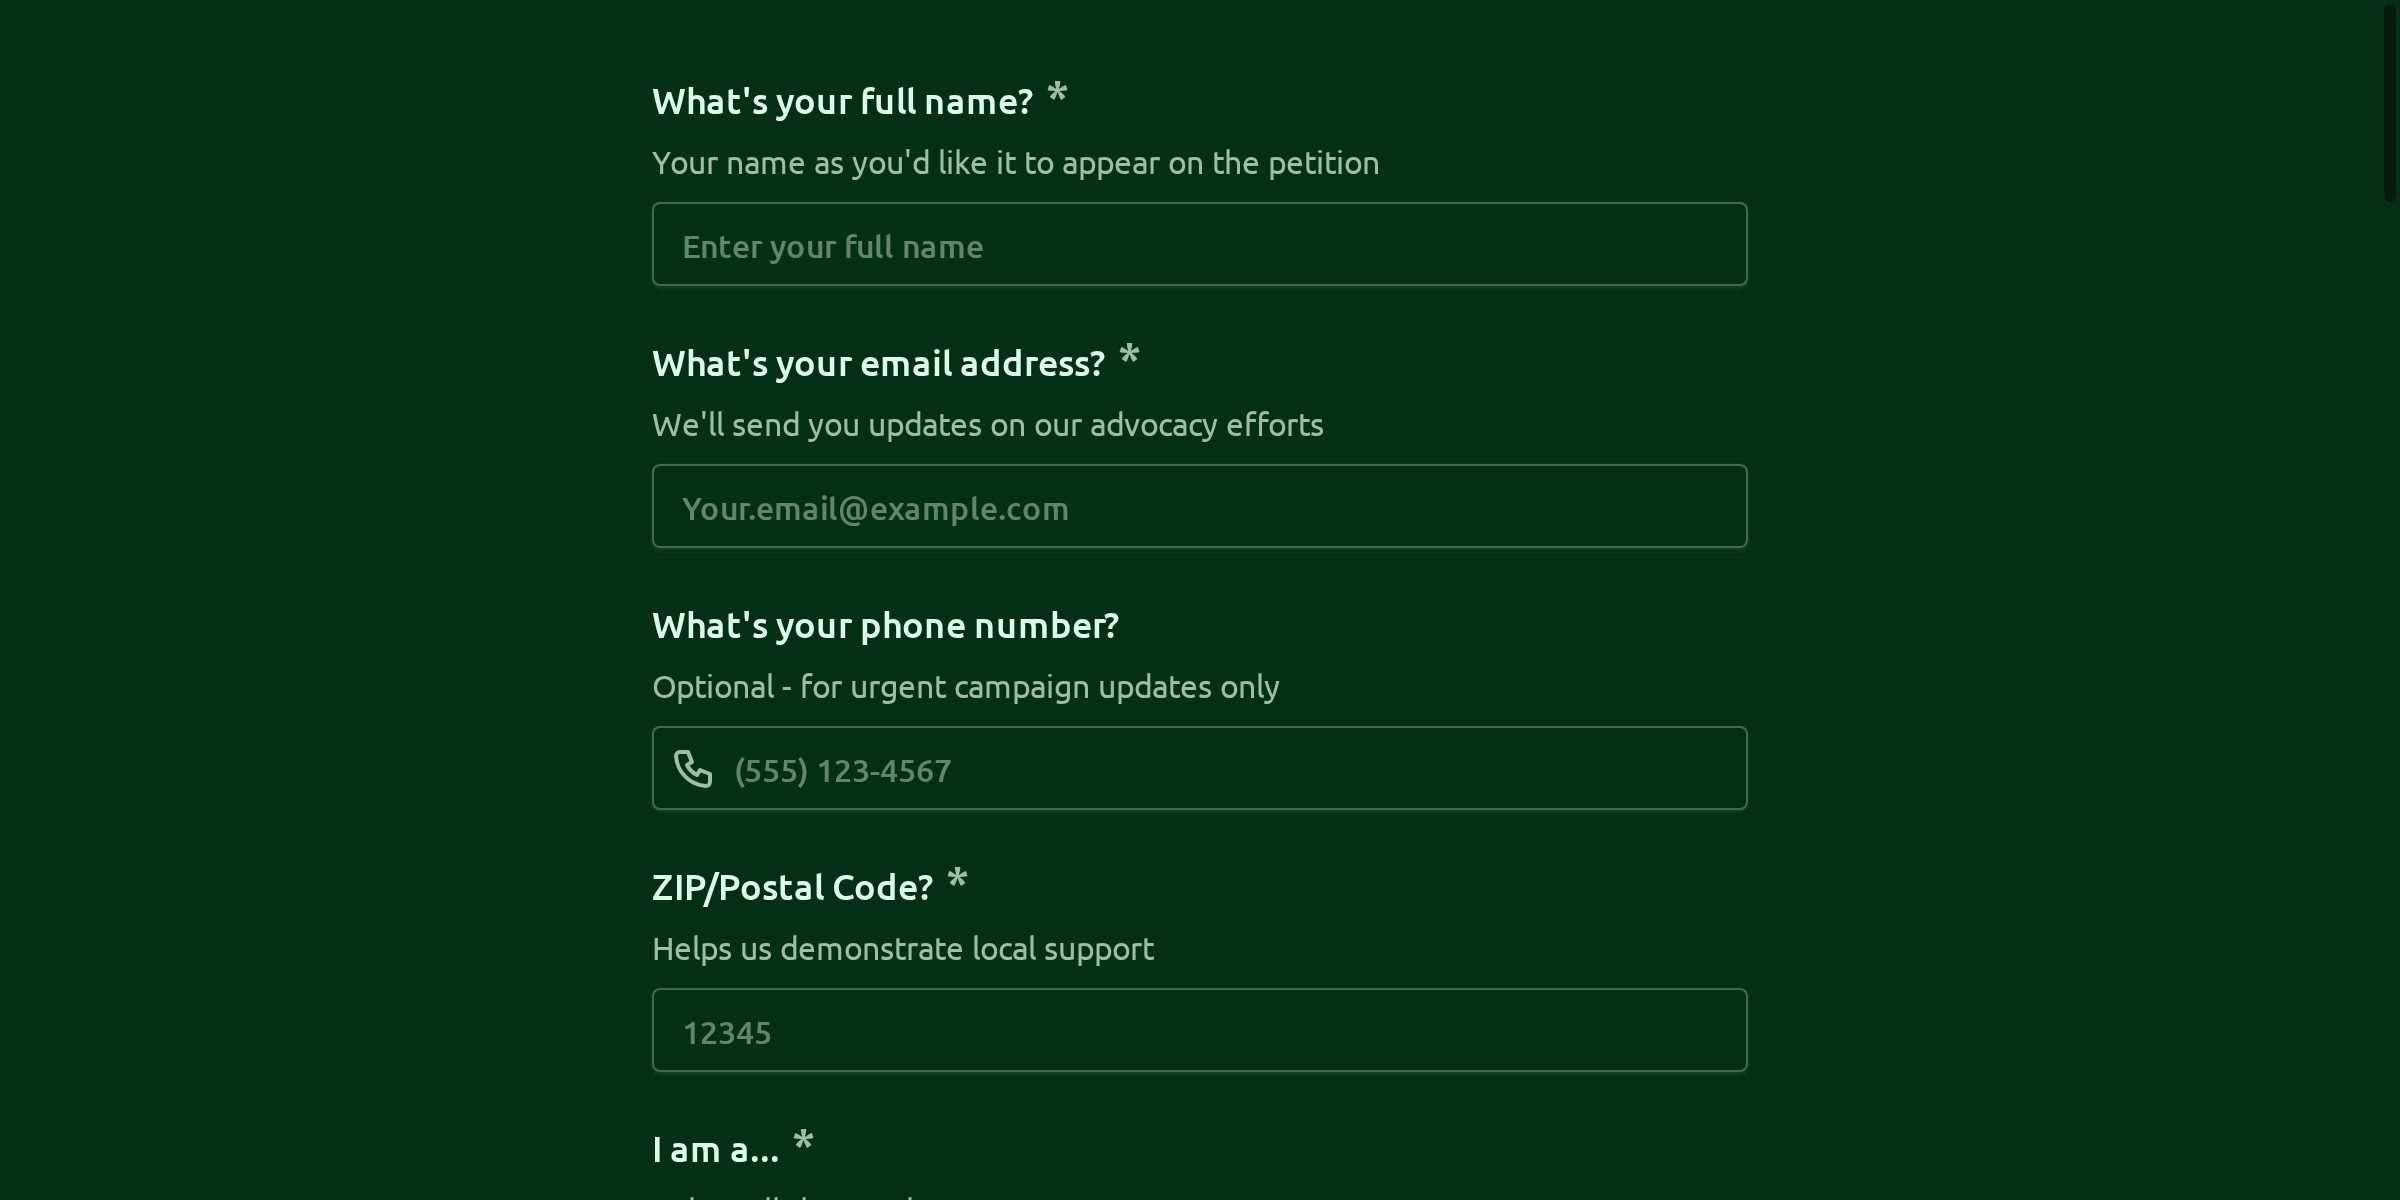Screen dimensions: 2400x1200
Task: Click into the phone number field
Action: coord(1230,769)
